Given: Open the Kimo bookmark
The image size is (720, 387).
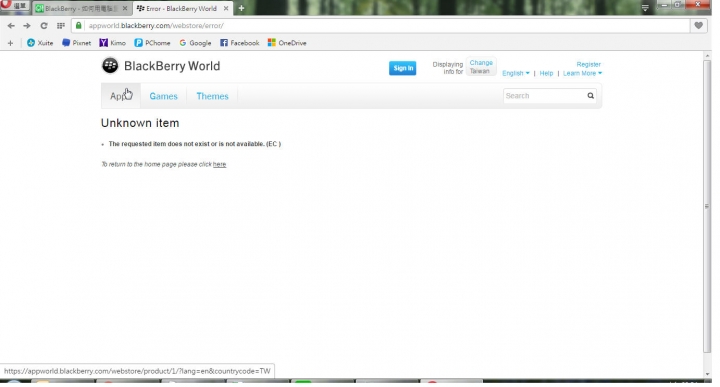Looking at the screenshot, I should tap(112, 43).
